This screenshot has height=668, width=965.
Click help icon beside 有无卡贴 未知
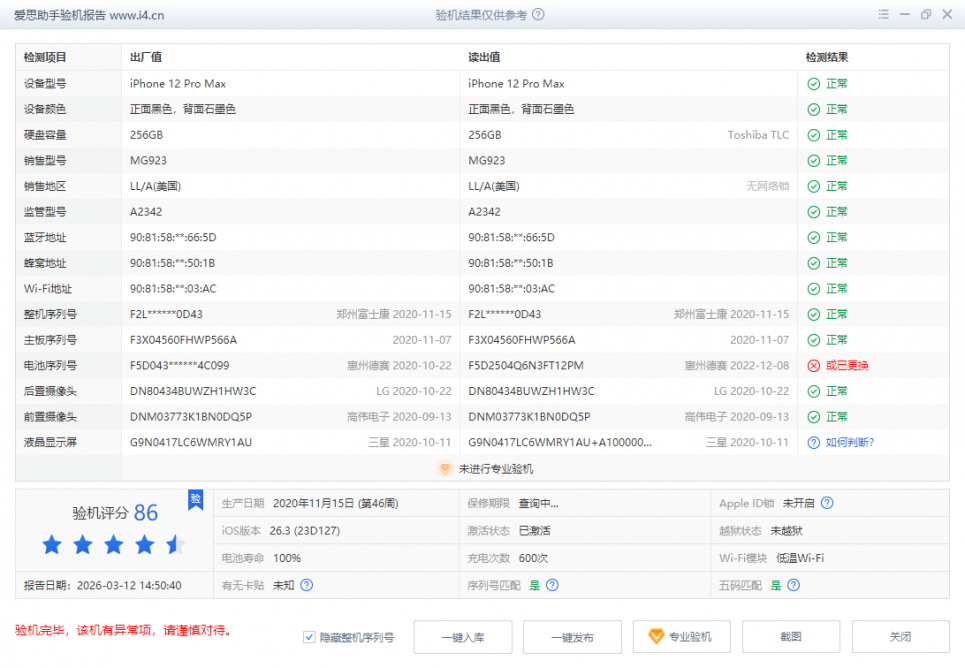click(x=307, y=585)
